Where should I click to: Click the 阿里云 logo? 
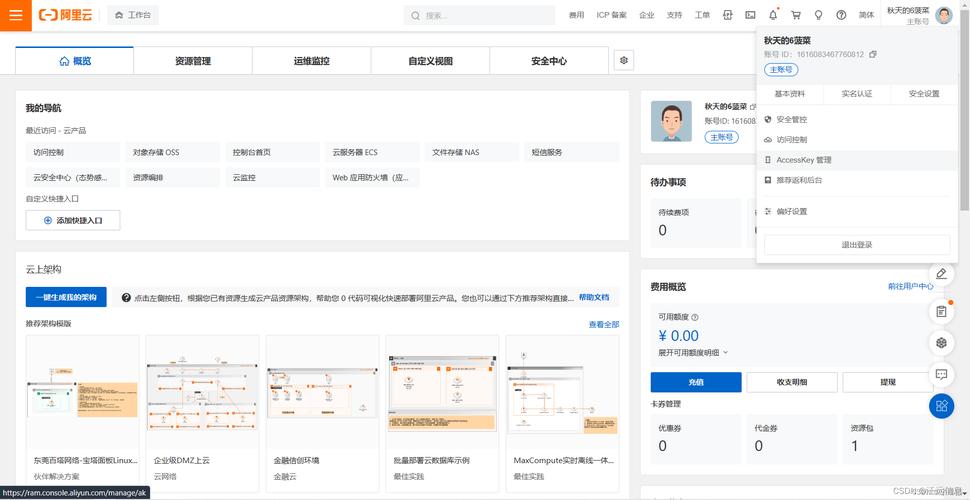click(x=65, y=15)
